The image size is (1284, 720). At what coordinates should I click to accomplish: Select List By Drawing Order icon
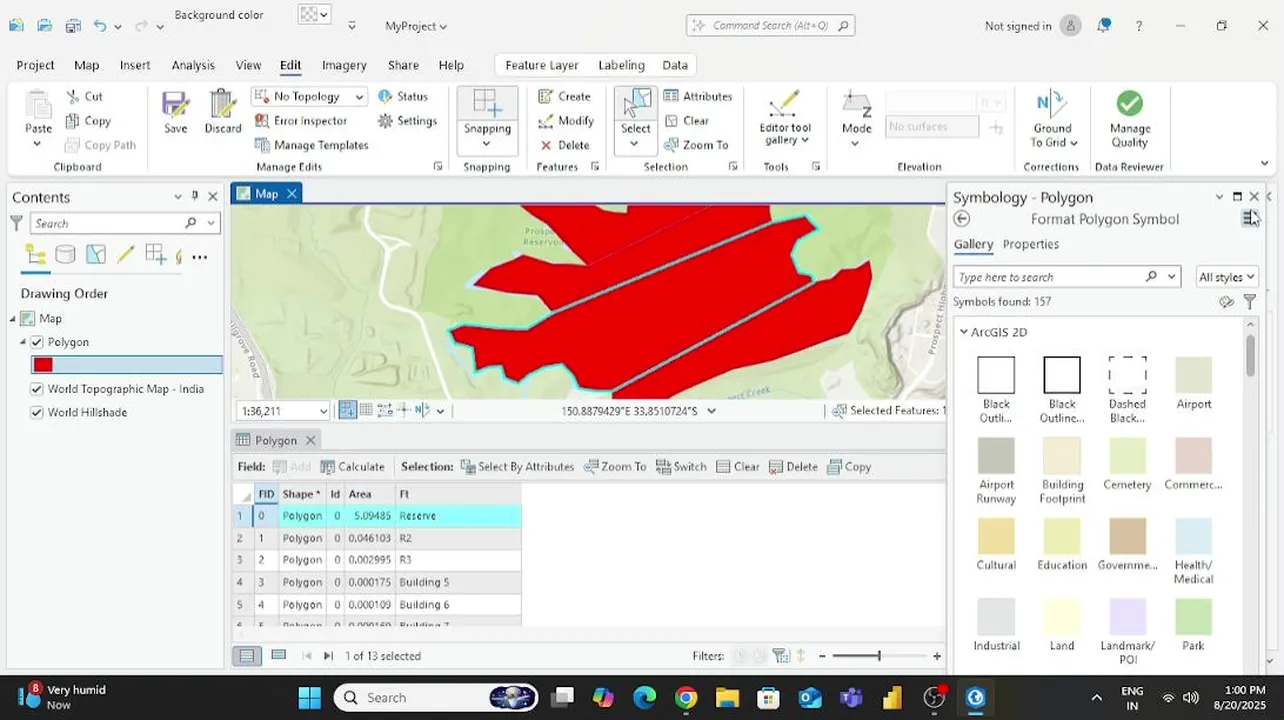click(35, 255)
